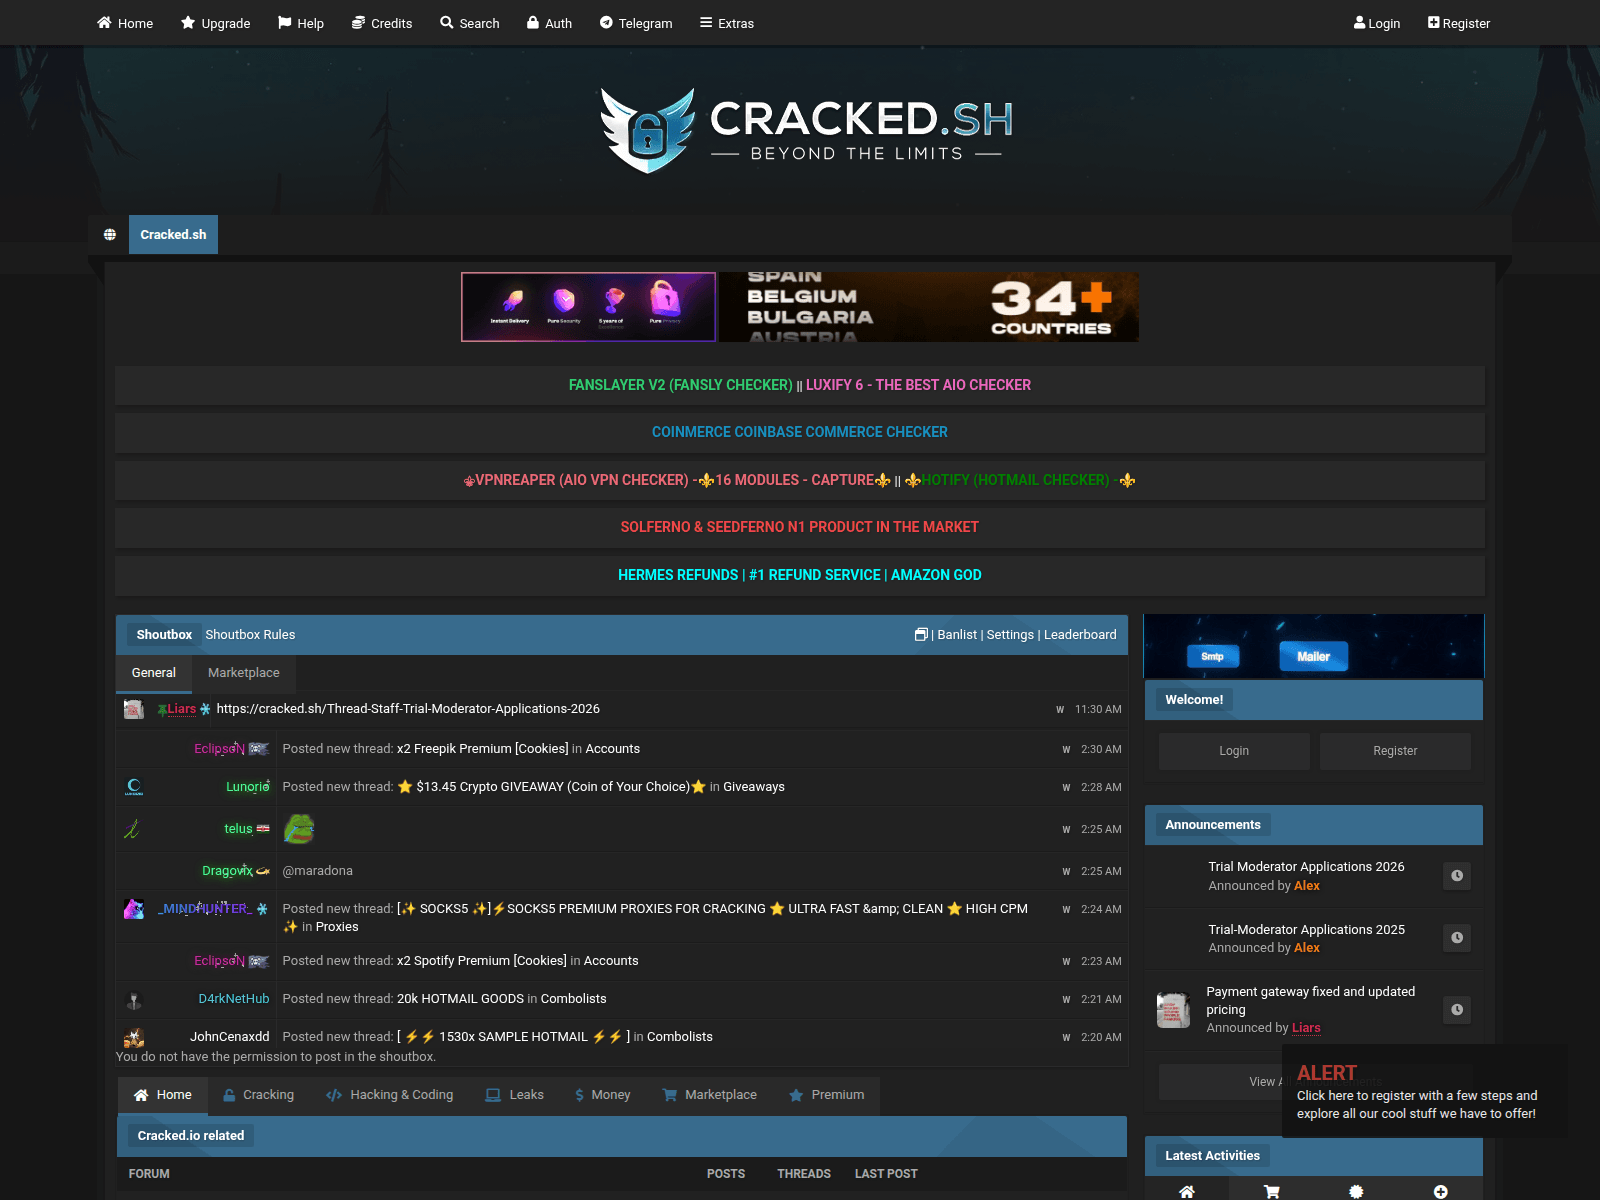Open Credits via the coins icon
The height and width of the screenshot is (1200, 1600).
click(358, 23)
